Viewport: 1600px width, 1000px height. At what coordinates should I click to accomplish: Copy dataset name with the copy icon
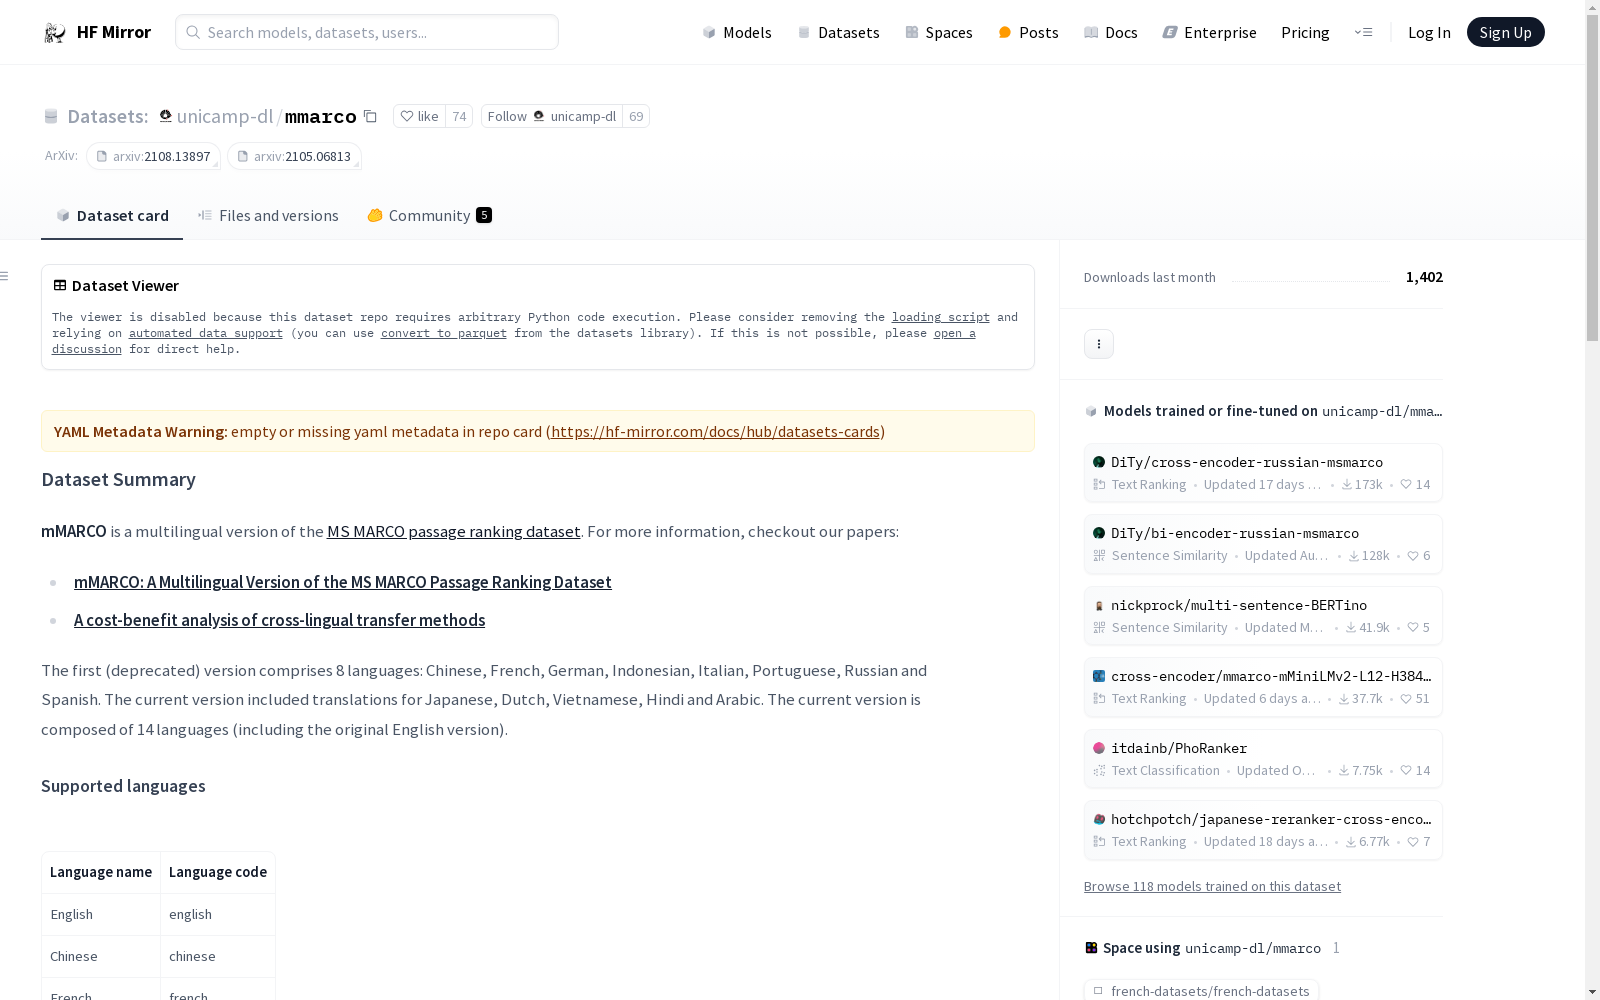tap(370, 116)
